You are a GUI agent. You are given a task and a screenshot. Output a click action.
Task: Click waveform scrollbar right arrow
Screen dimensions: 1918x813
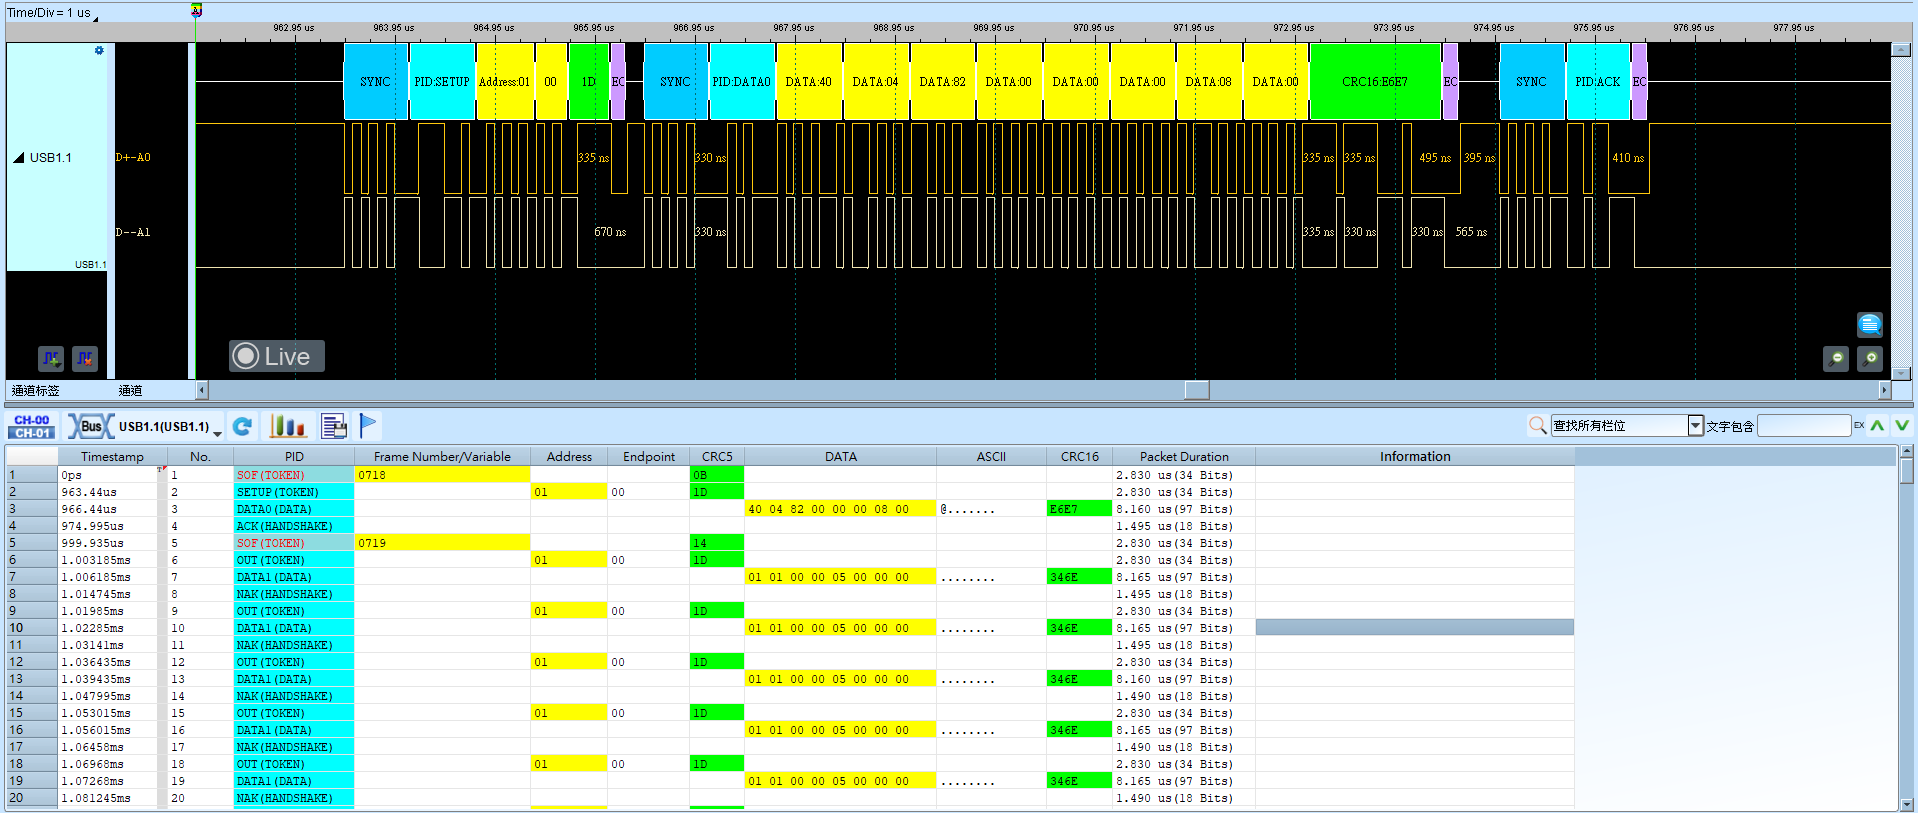(x=1885, y=390)
